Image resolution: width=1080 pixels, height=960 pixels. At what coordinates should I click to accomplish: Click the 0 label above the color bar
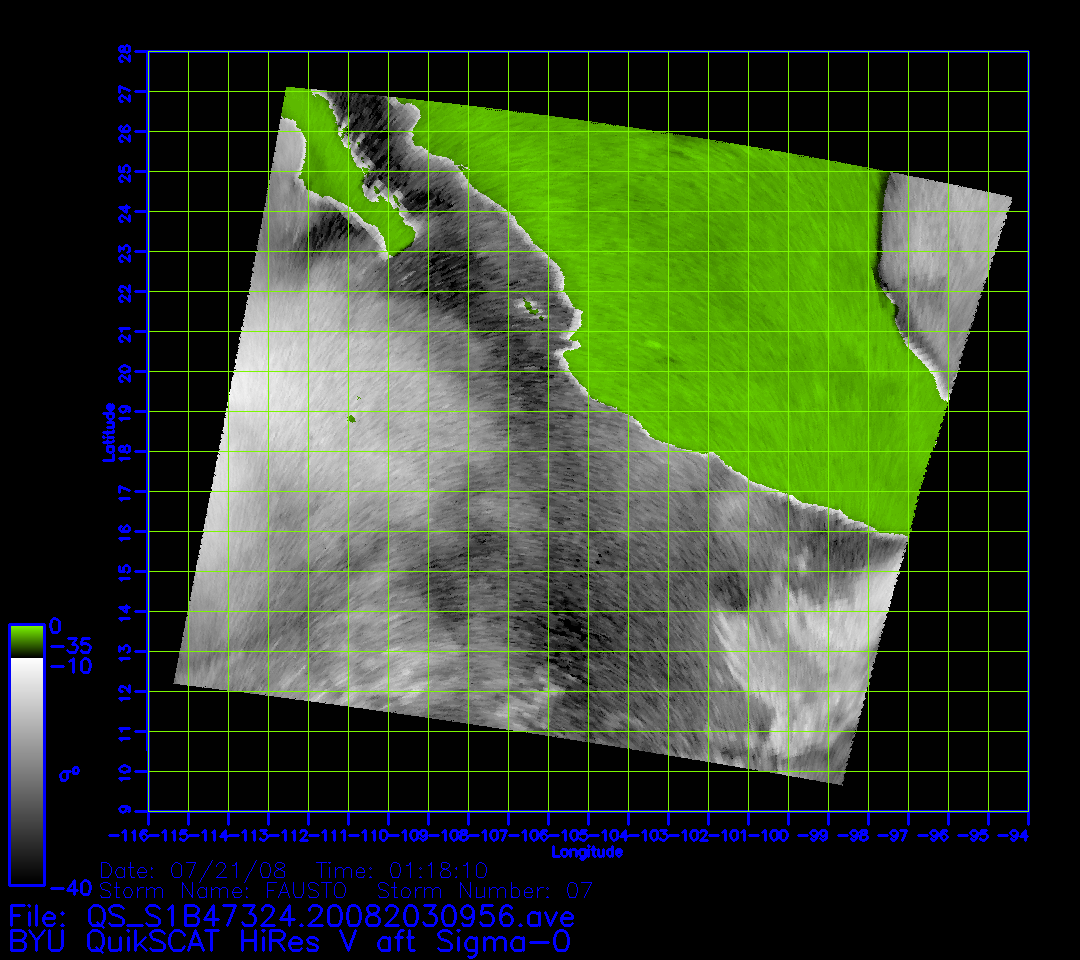point(56,625)
